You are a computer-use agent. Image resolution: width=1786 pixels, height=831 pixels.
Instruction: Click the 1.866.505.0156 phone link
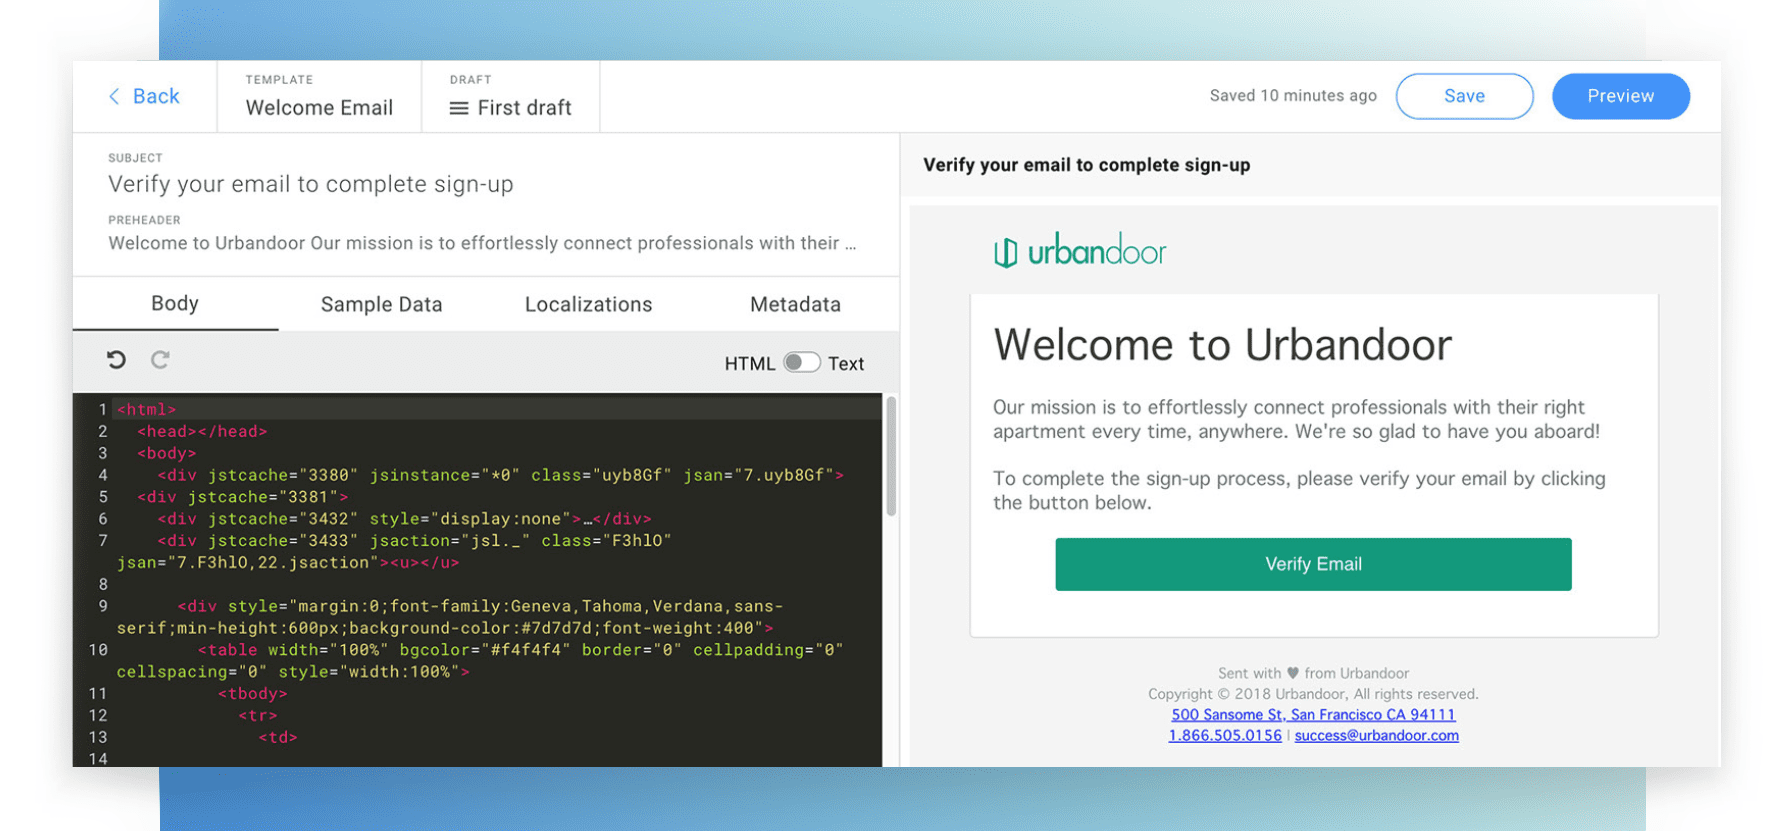tap(1225, 735)
